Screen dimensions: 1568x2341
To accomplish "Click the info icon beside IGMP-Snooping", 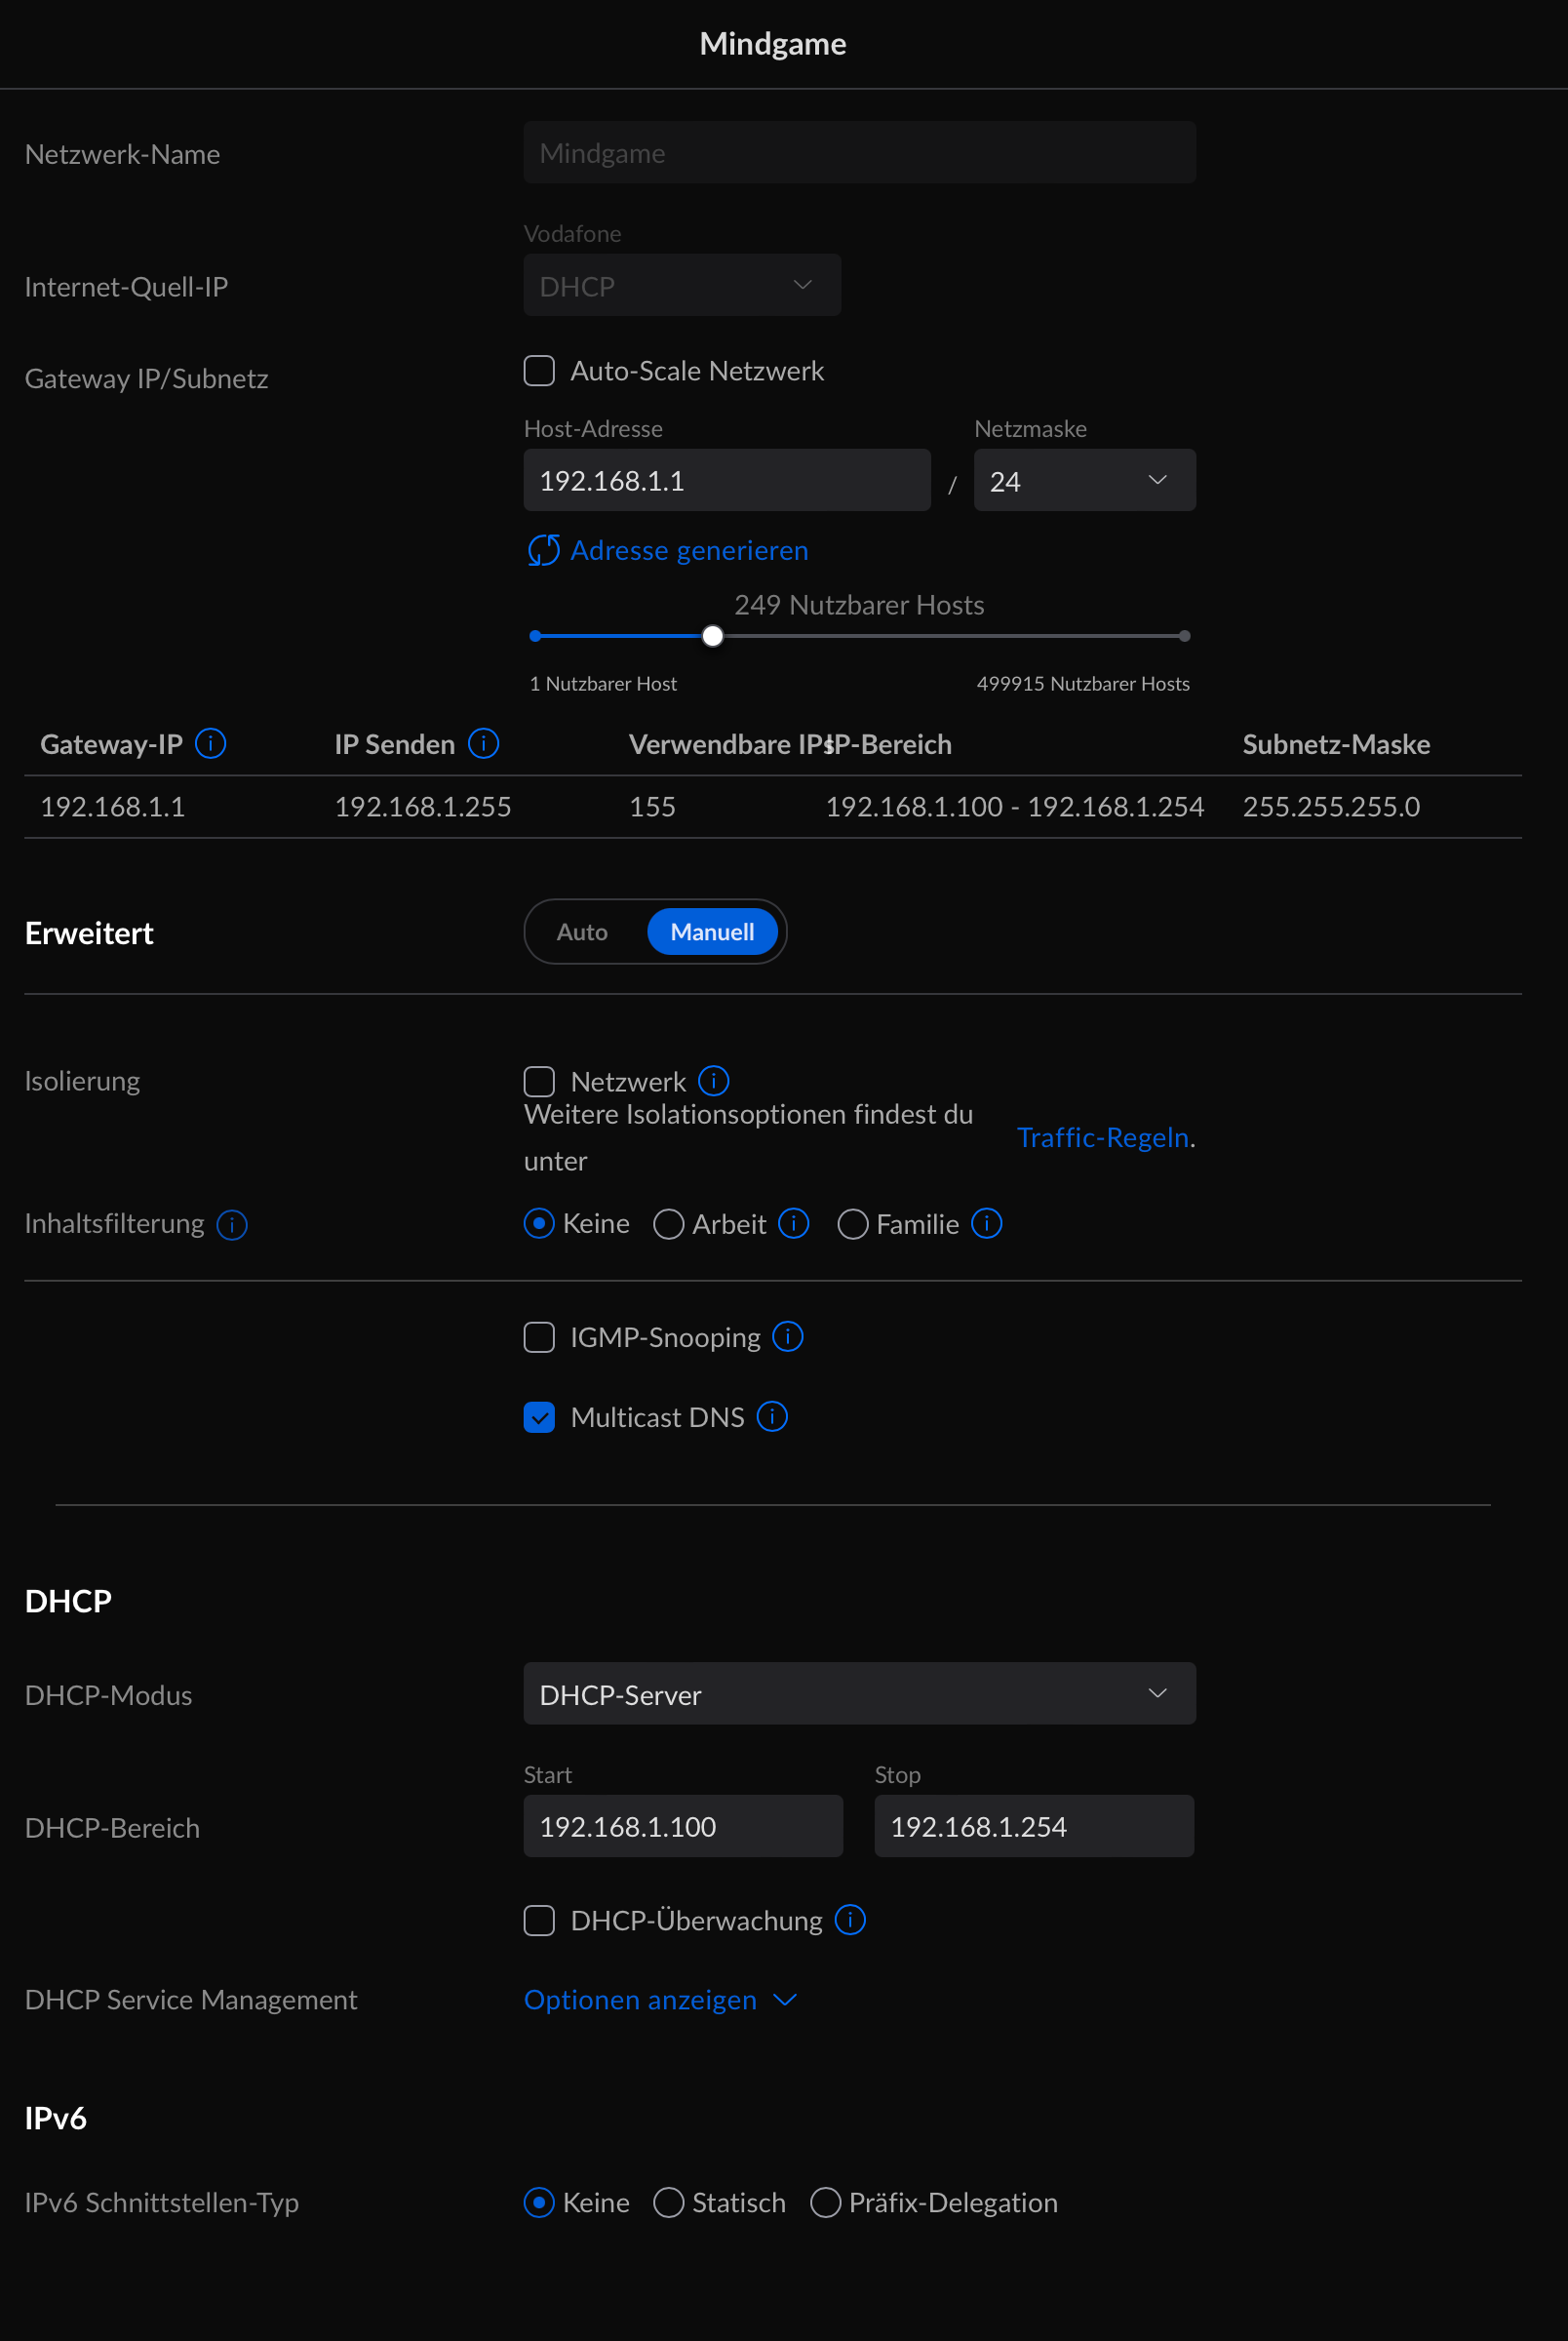I will [788, 1337].
